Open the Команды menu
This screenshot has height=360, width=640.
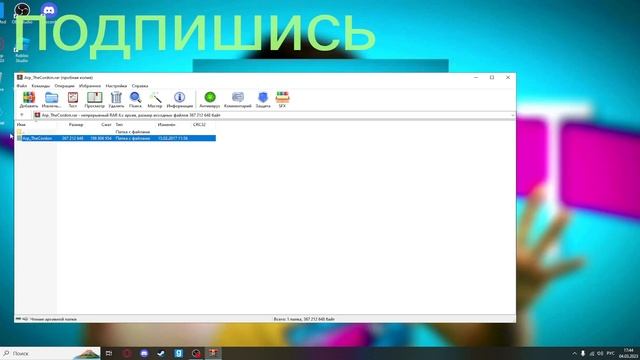[41, 86]
